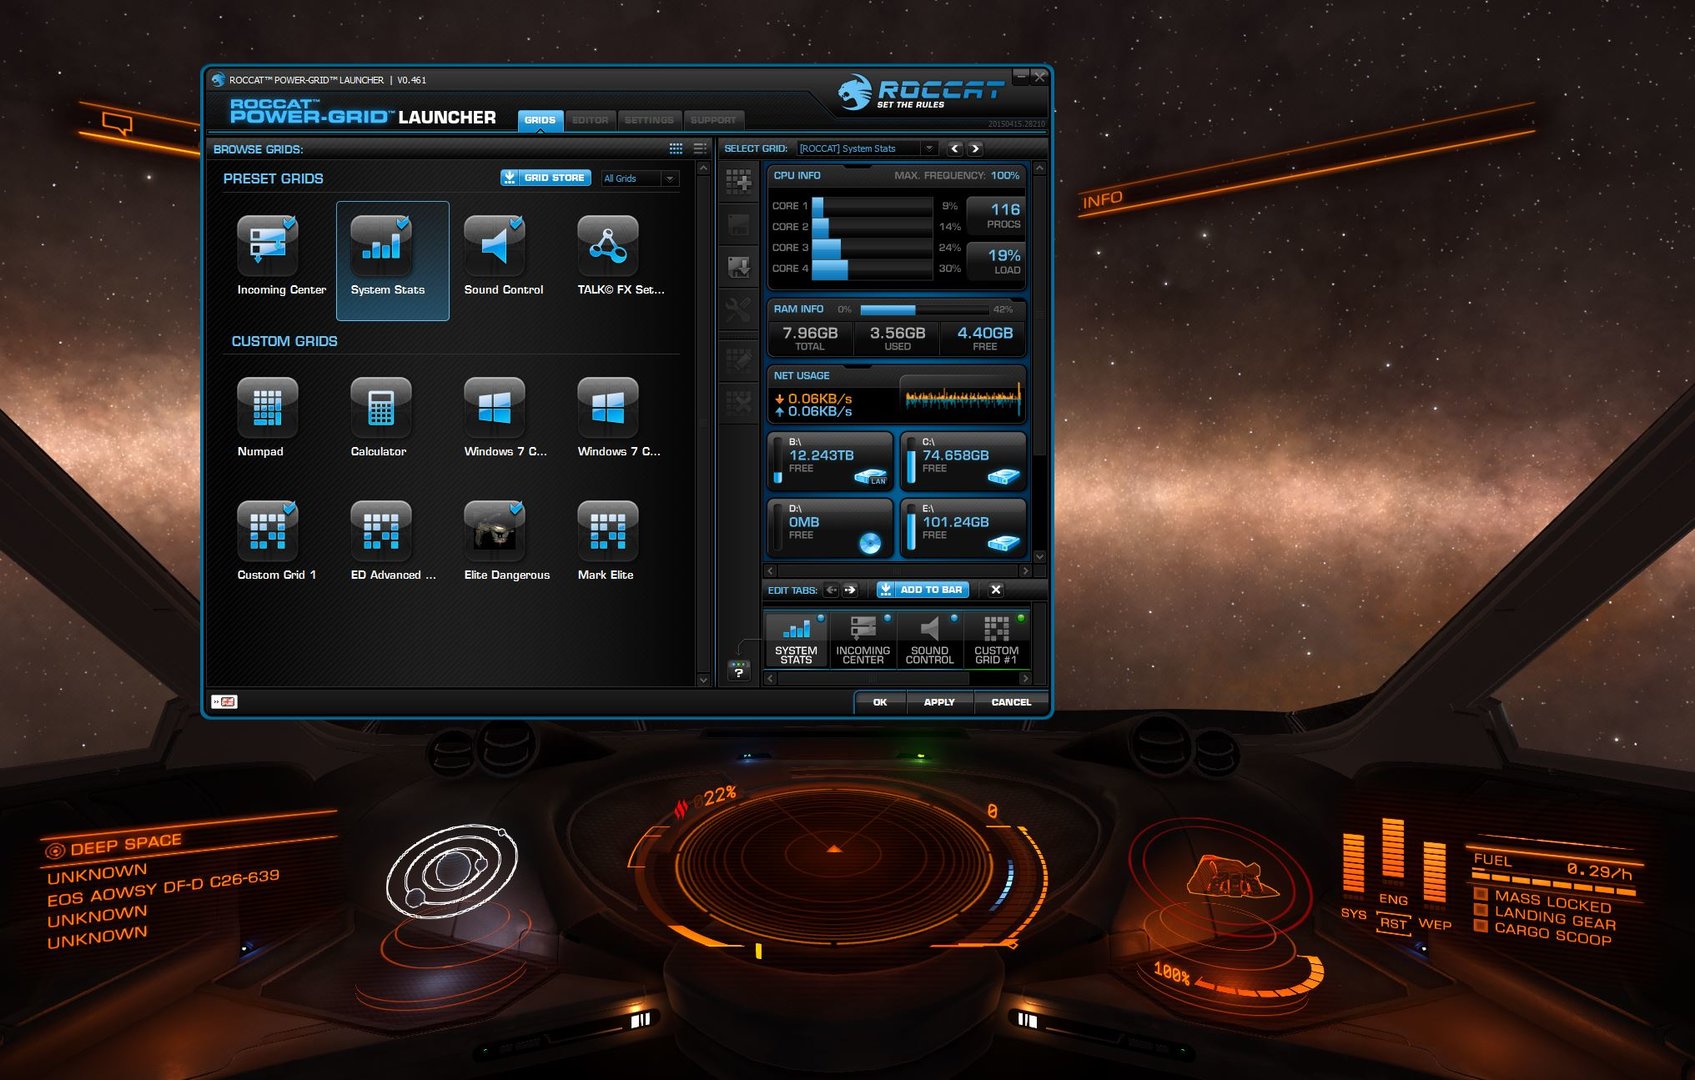Image resolution: width=1695 pixels, height=1080 pixels.
Task: Click the E:\ 101.24GB drive tile
Action: [x=963, y=527]
